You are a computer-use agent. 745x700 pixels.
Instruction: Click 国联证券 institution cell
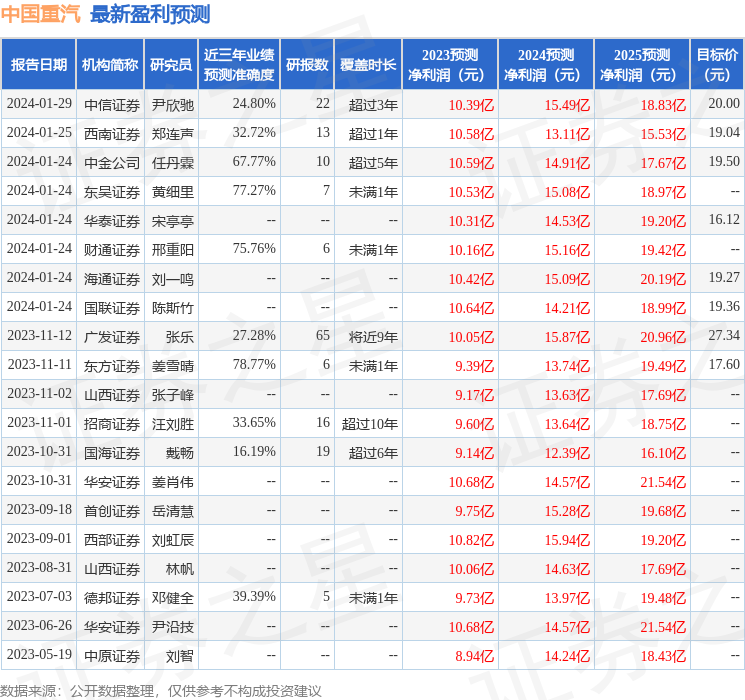[112, 308]
